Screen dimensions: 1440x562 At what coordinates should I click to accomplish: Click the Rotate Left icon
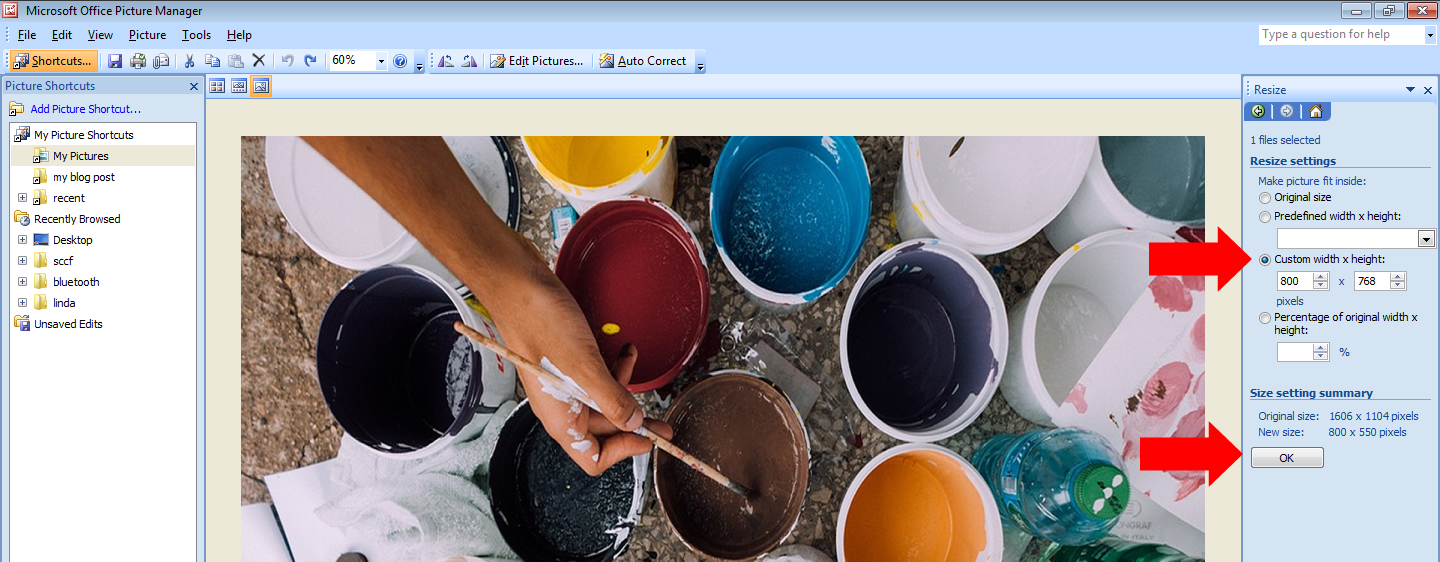[x=446, y=61]
